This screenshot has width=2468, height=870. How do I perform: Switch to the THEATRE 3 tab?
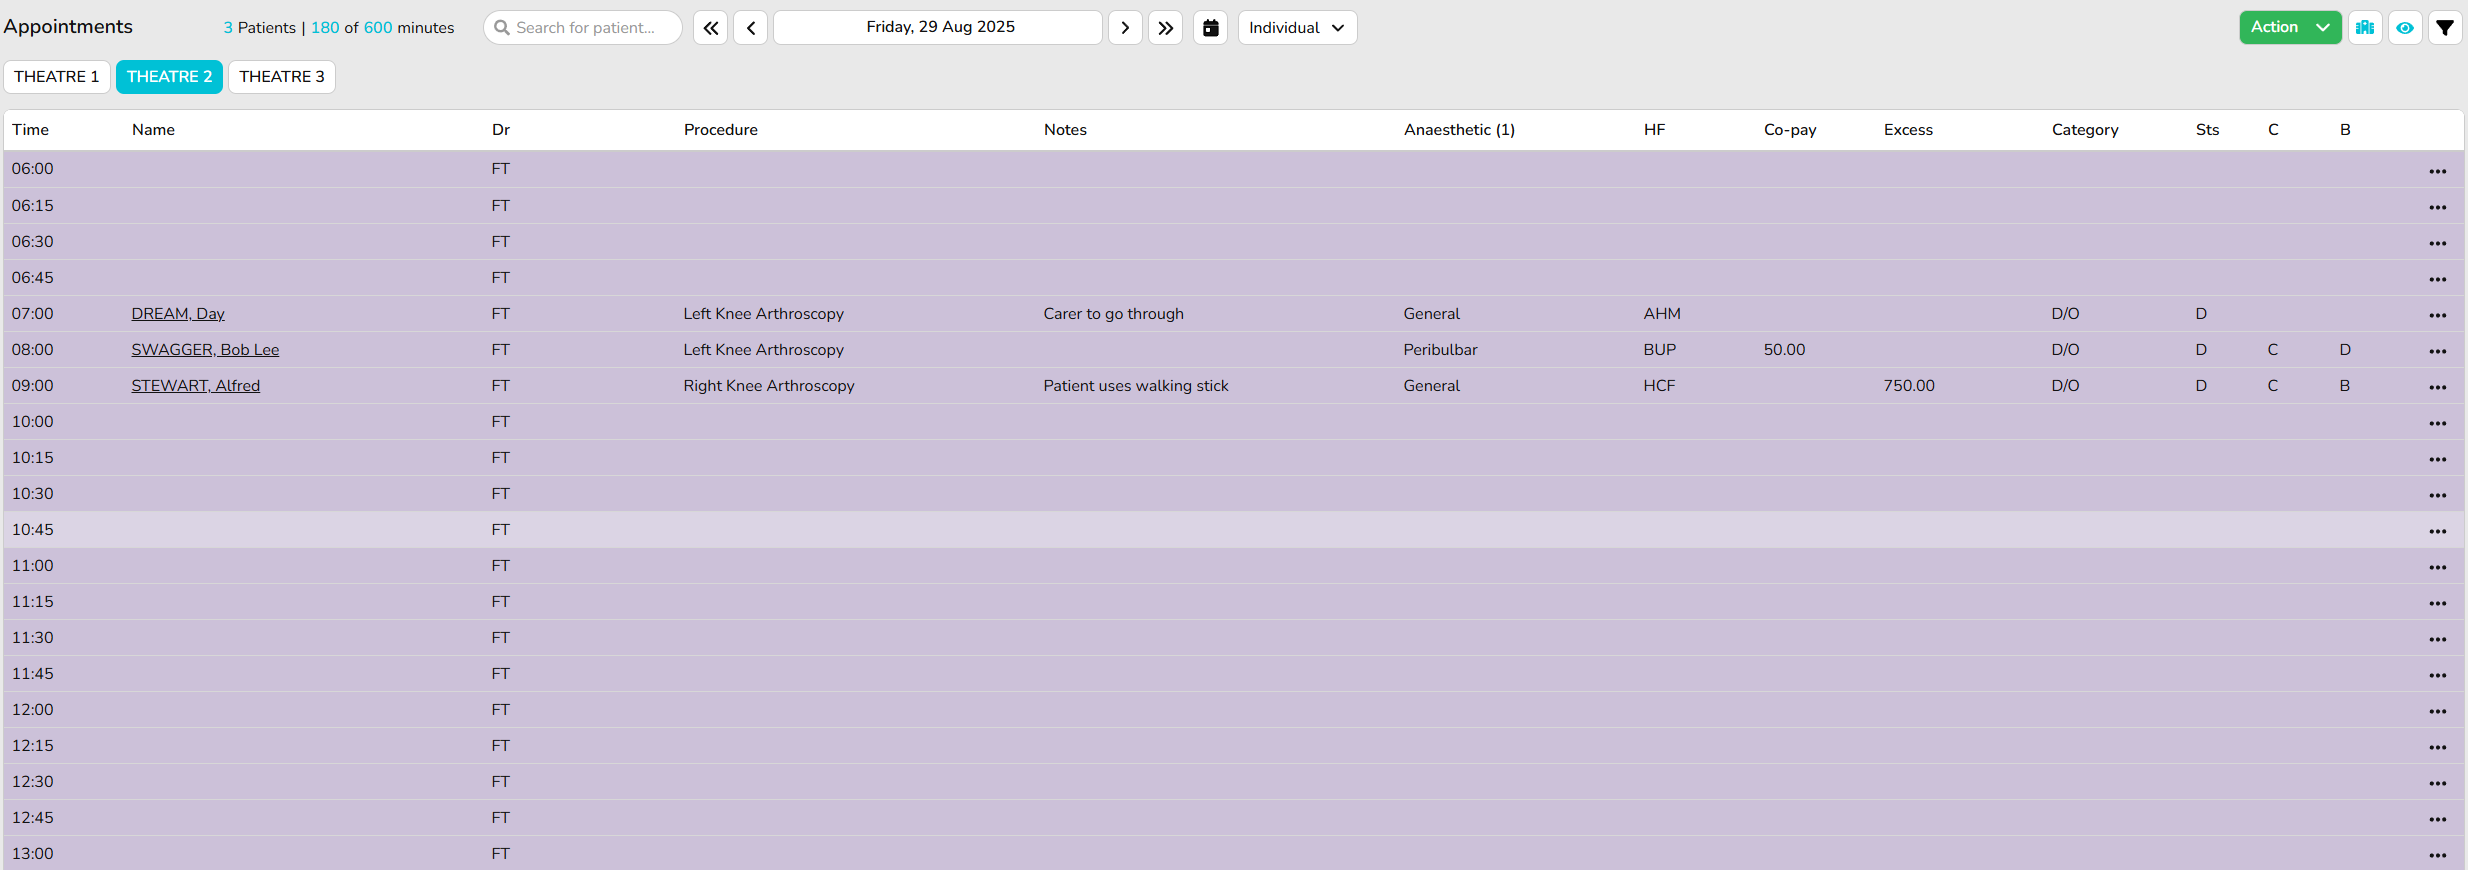pos(281,77)
